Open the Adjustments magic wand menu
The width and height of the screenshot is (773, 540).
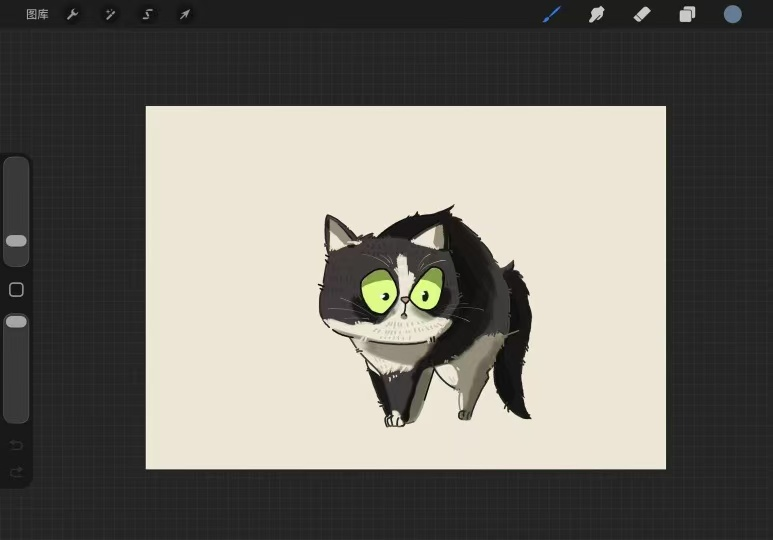pyautogui.click(x=110, y=15)
